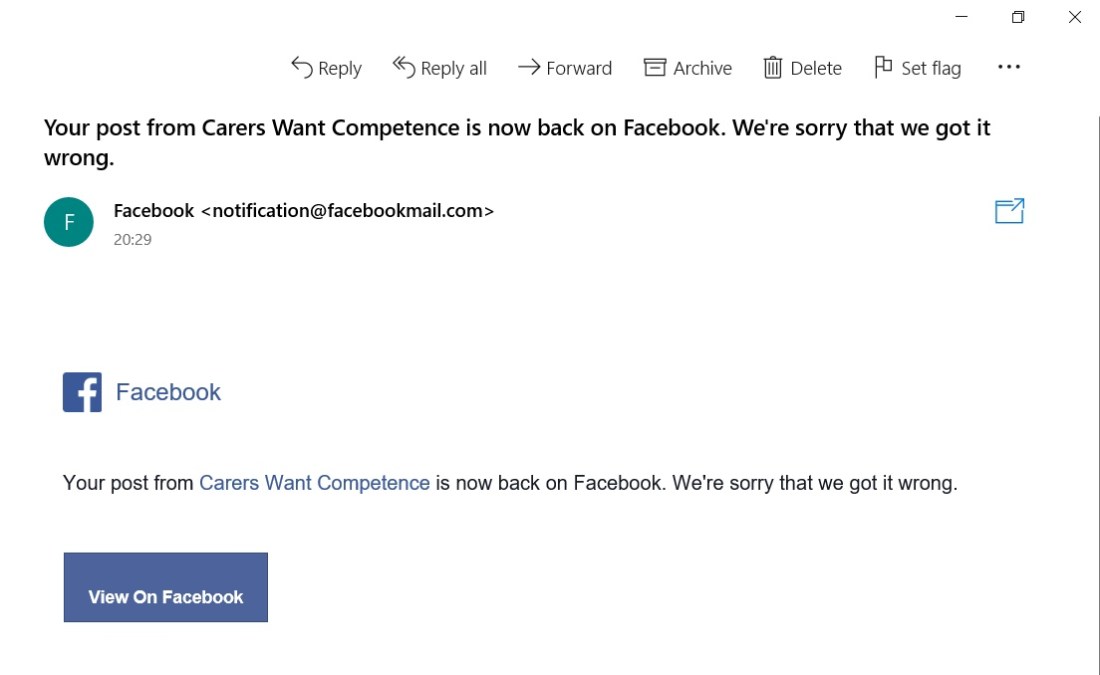
Task: Forward this Facebook email
Action: click(565, 68)
